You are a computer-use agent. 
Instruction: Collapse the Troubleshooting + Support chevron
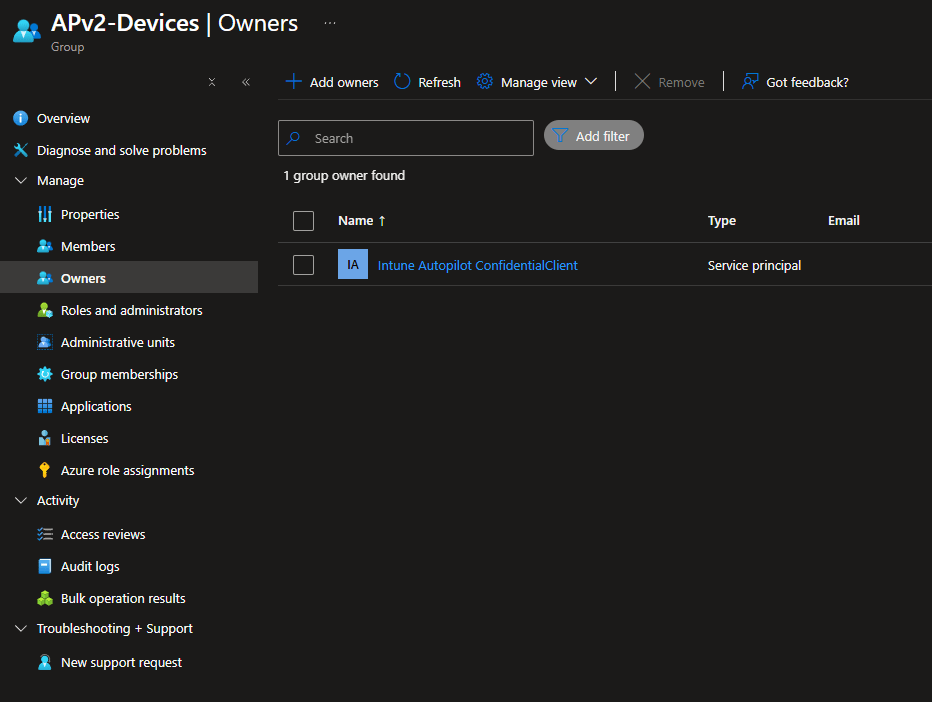21,628
